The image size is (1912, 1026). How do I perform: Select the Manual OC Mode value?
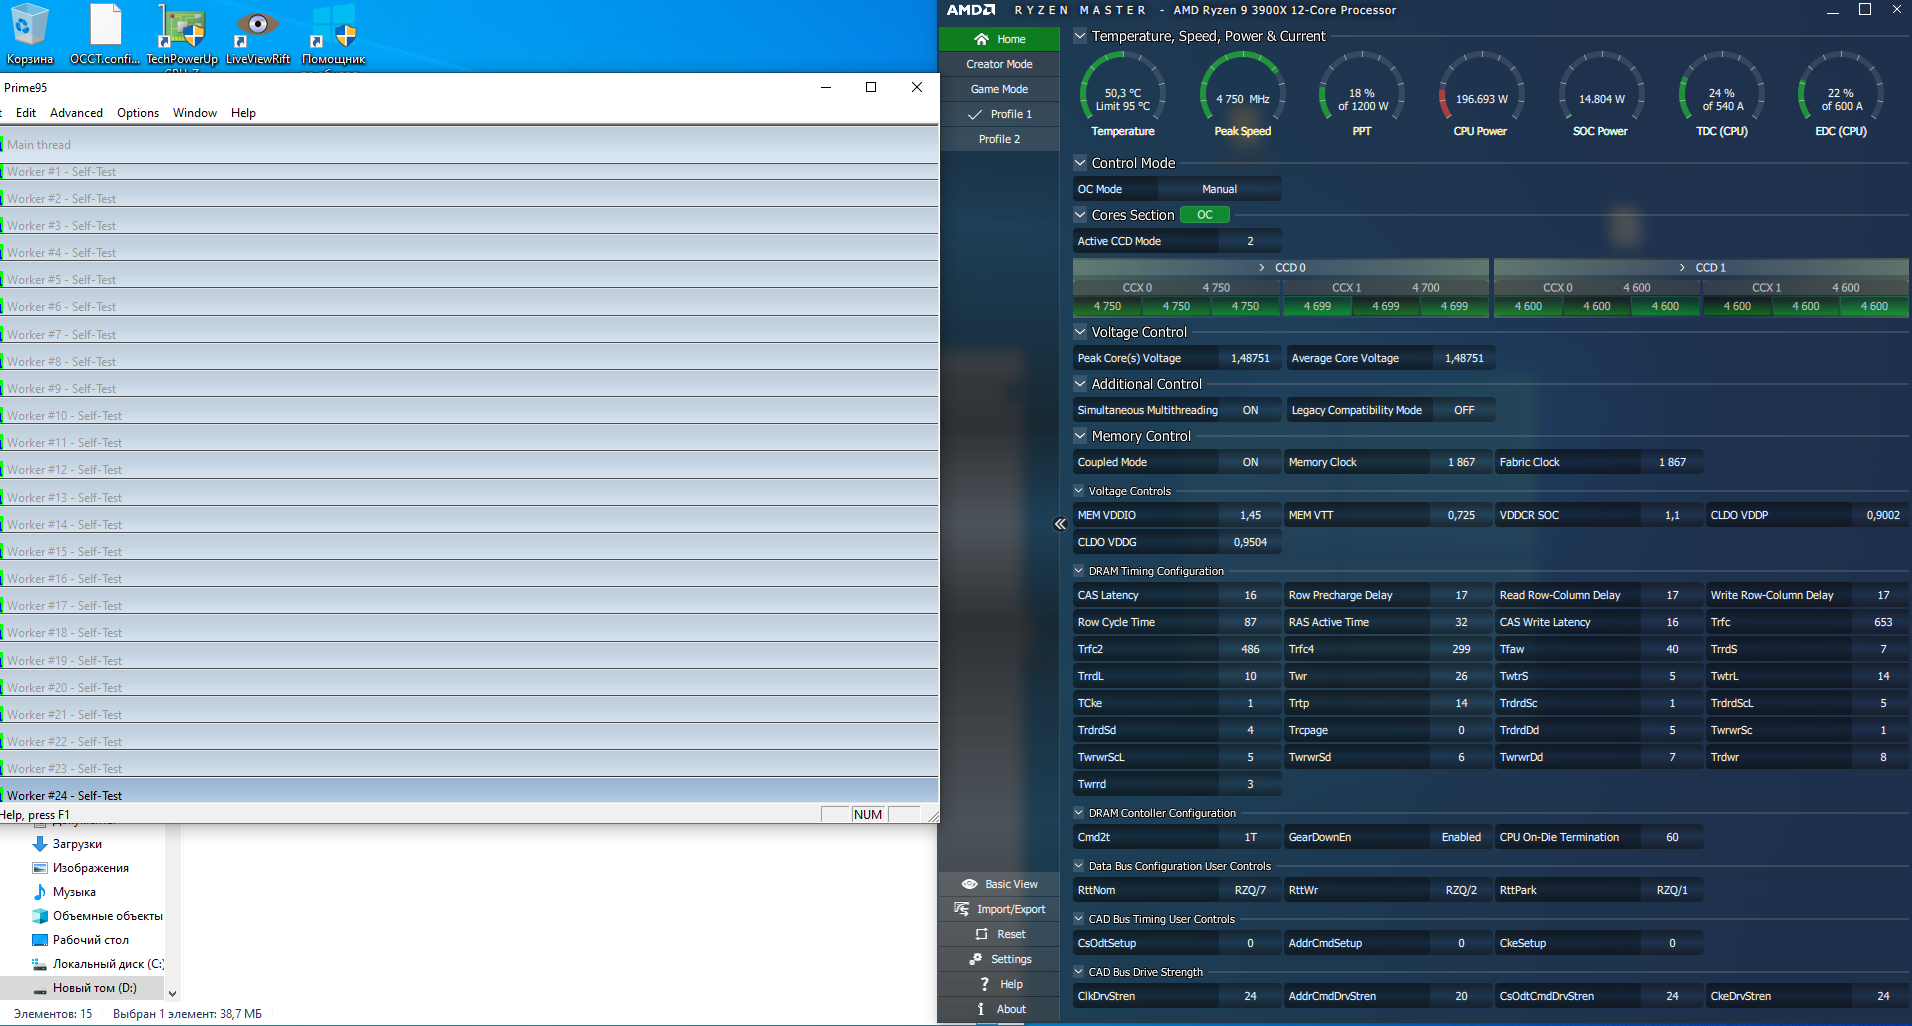click(x=1219, y=189)
